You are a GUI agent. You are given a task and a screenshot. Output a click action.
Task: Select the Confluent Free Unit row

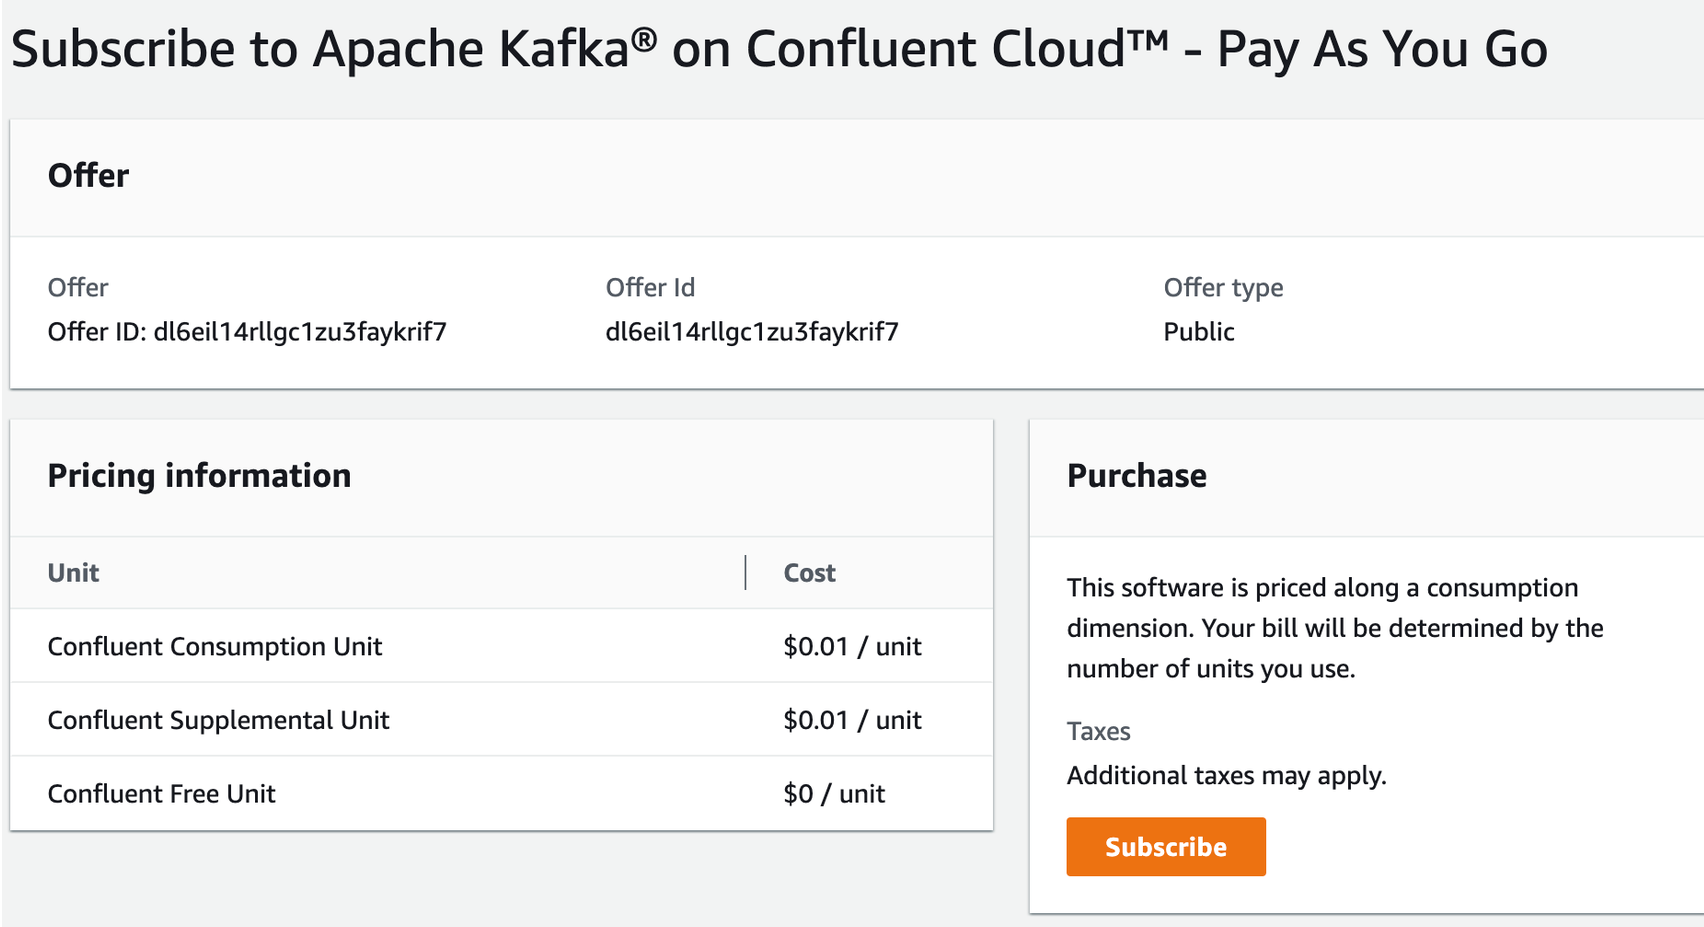(161, 793)
